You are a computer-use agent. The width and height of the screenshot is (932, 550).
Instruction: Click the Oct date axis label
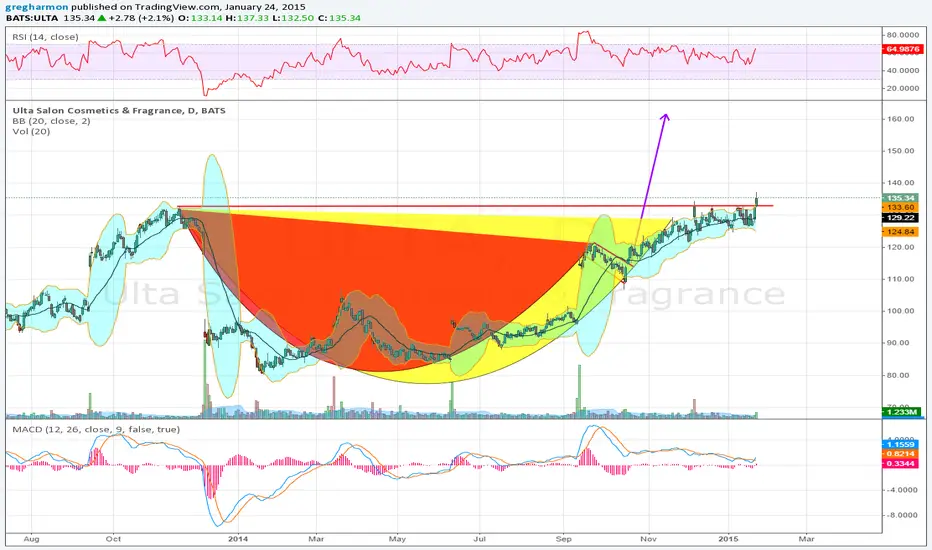tap(113, 539)
